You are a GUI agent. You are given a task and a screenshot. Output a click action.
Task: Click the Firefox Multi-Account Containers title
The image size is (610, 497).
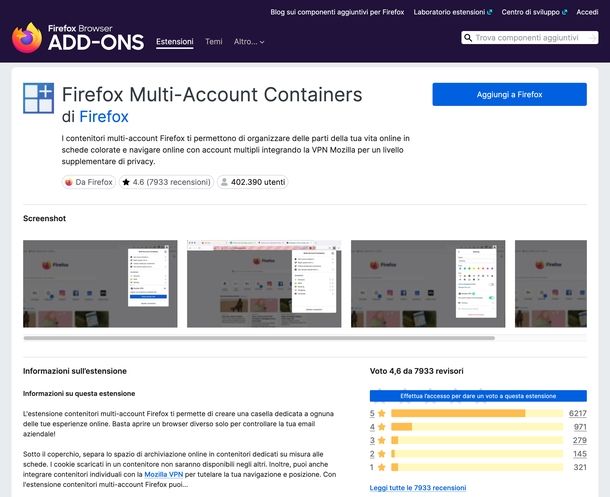coord(212,94)
